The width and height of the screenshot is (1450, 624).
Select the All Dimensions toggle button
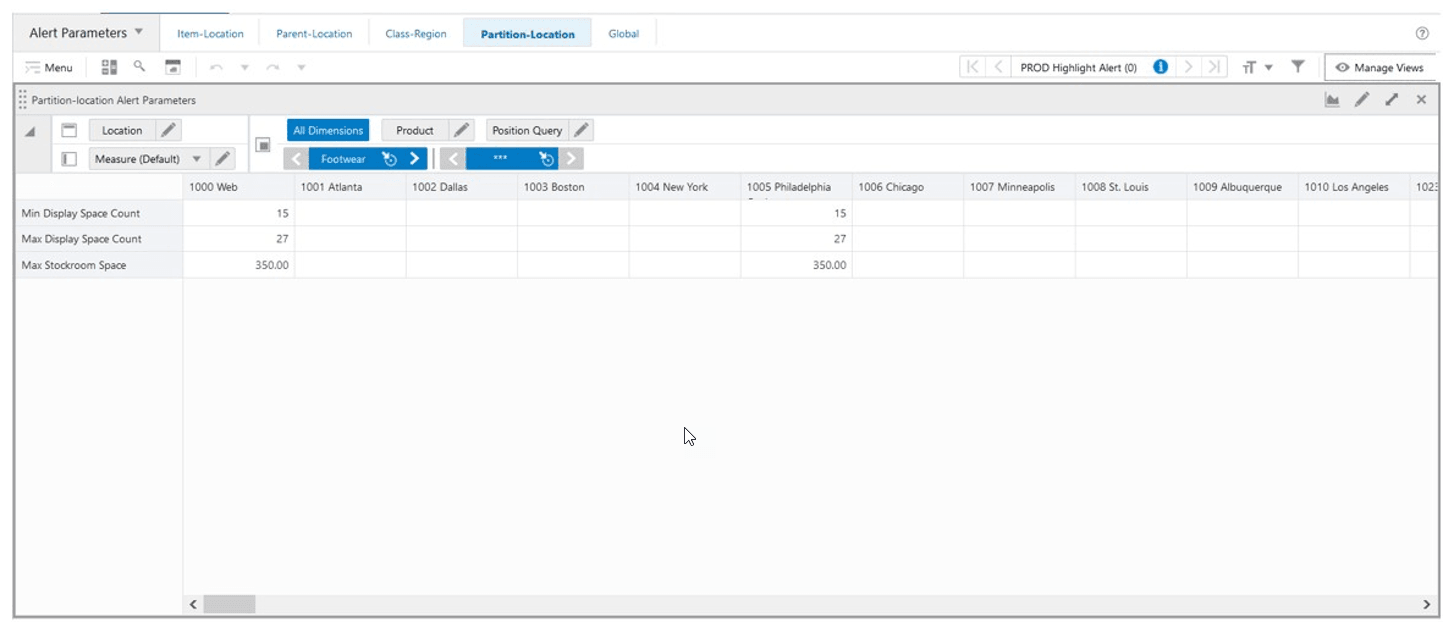click(327, 129)
